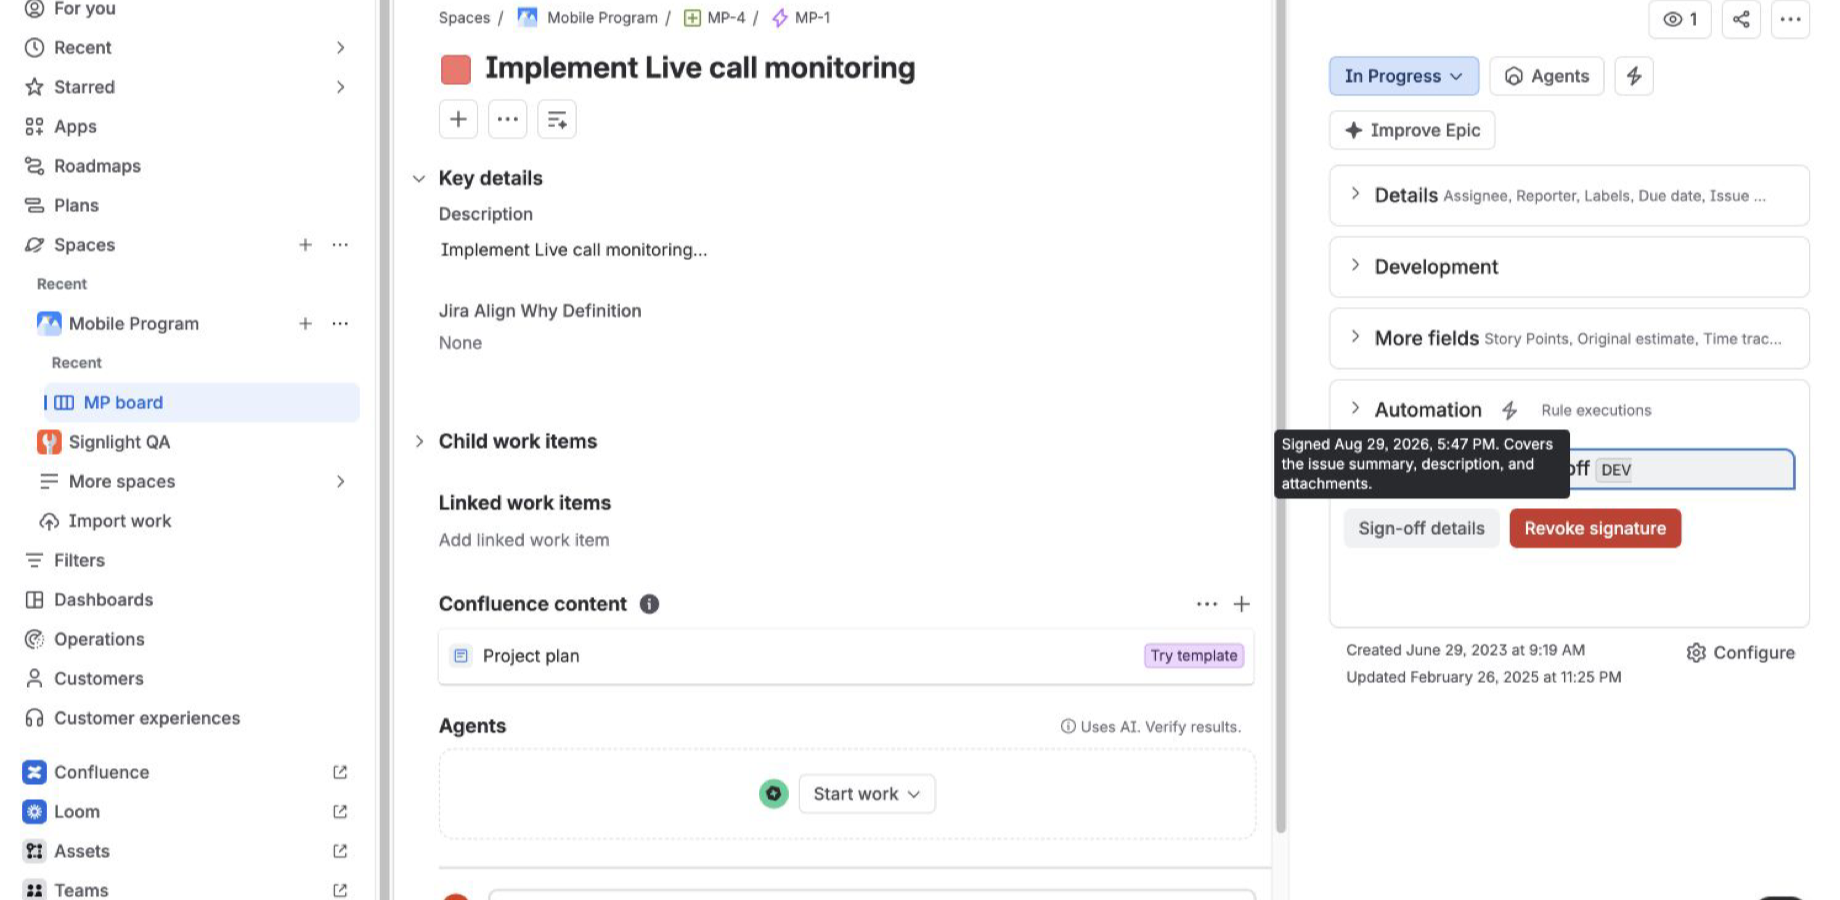Viewport: 1840px width, 900px height.
Task: Open Operations
Action: pos(99,640)
